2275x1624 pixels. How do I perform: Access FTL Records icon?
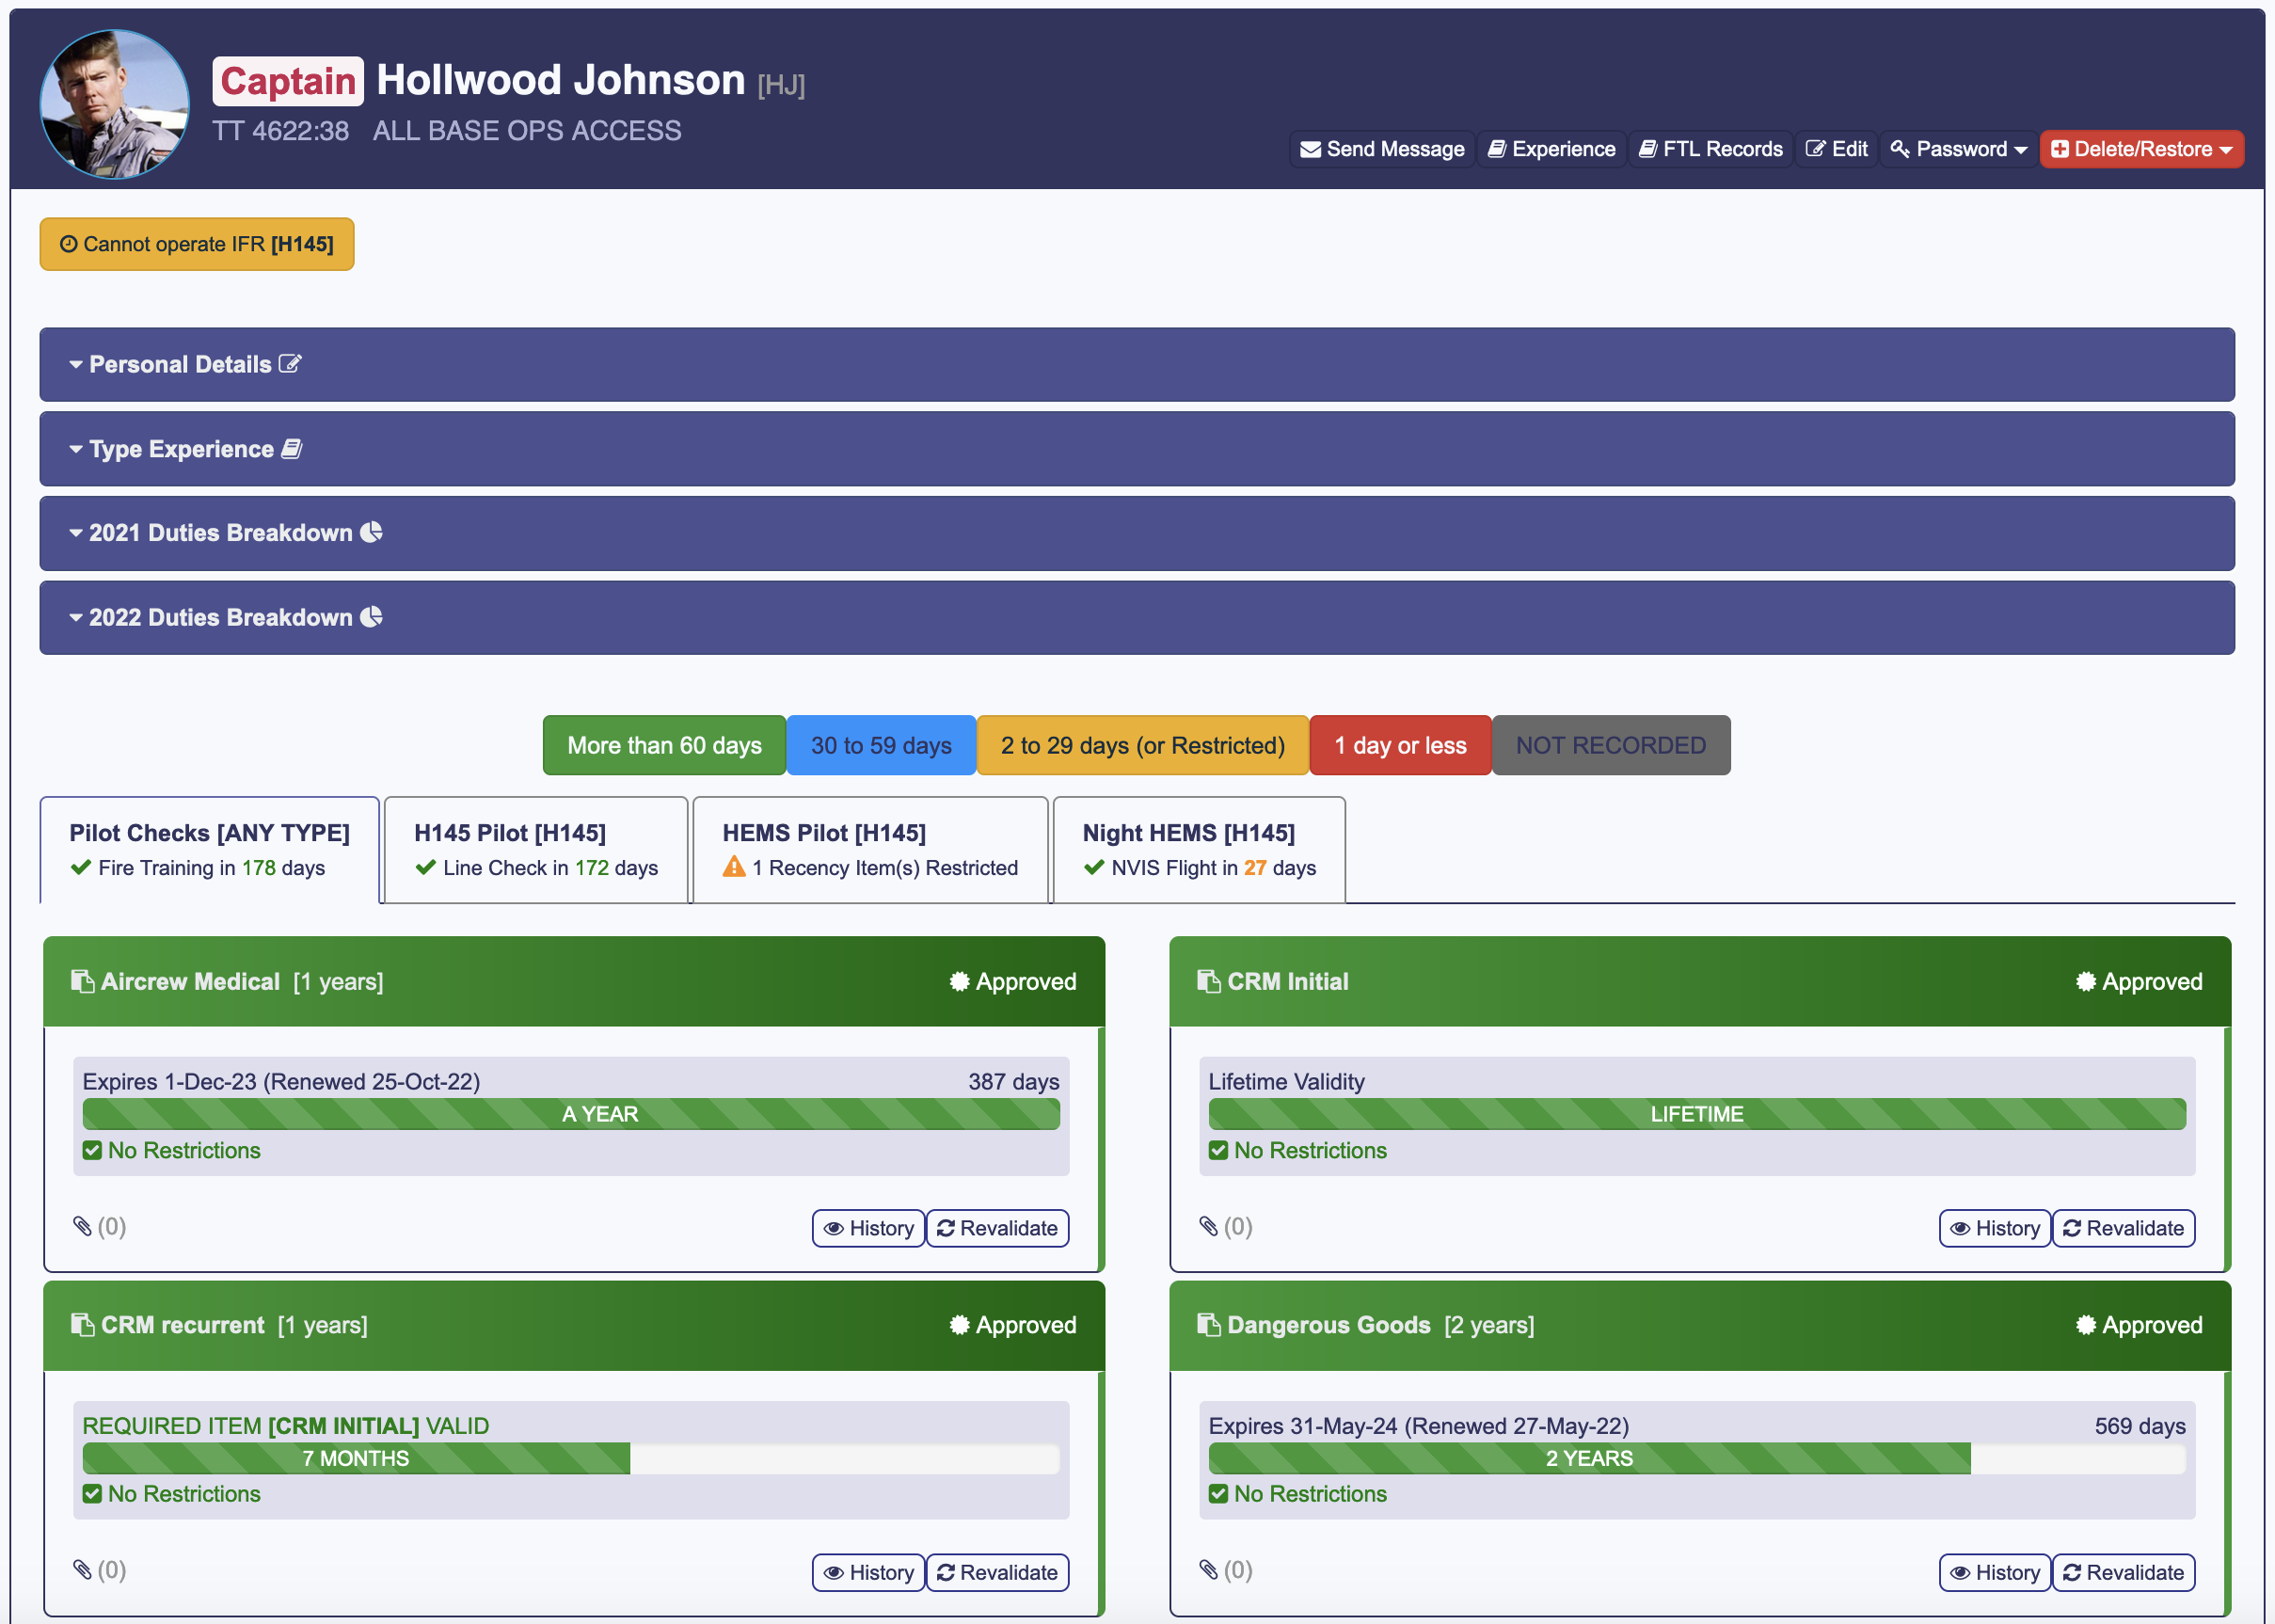1647,148
